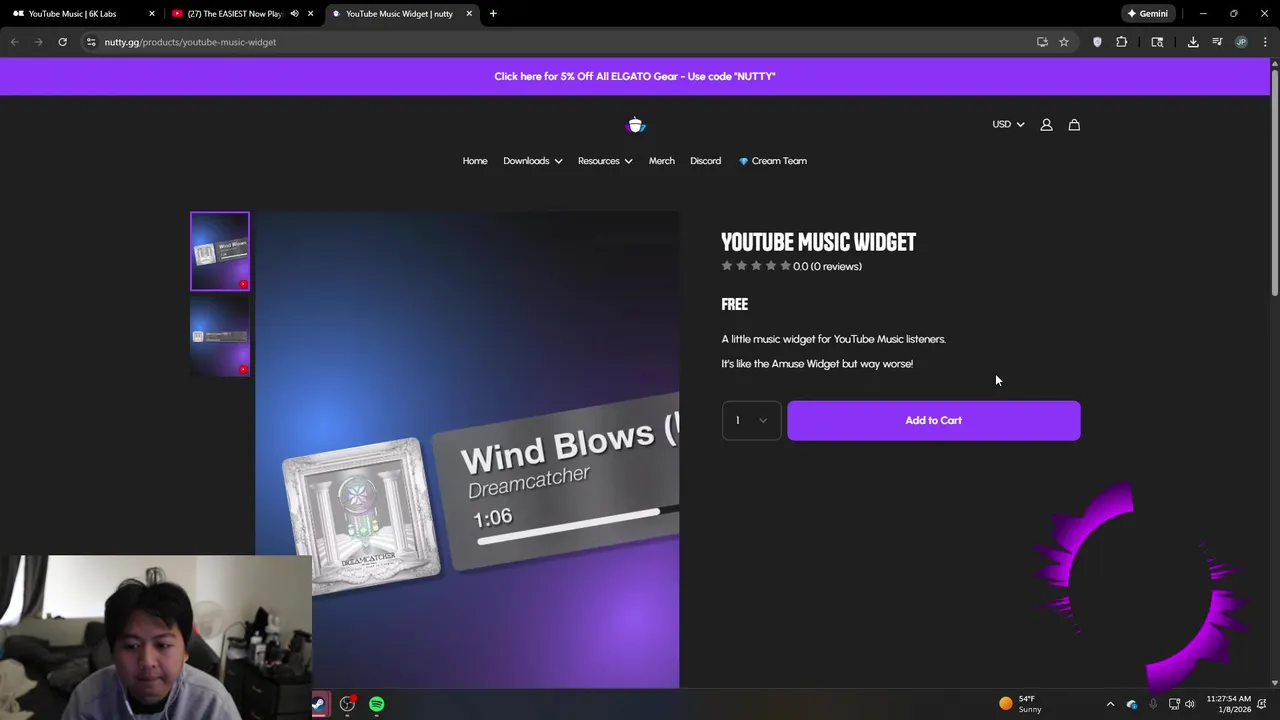Click Add to Cart
This screenshot has height=720, width=1280.
(933, 421)
